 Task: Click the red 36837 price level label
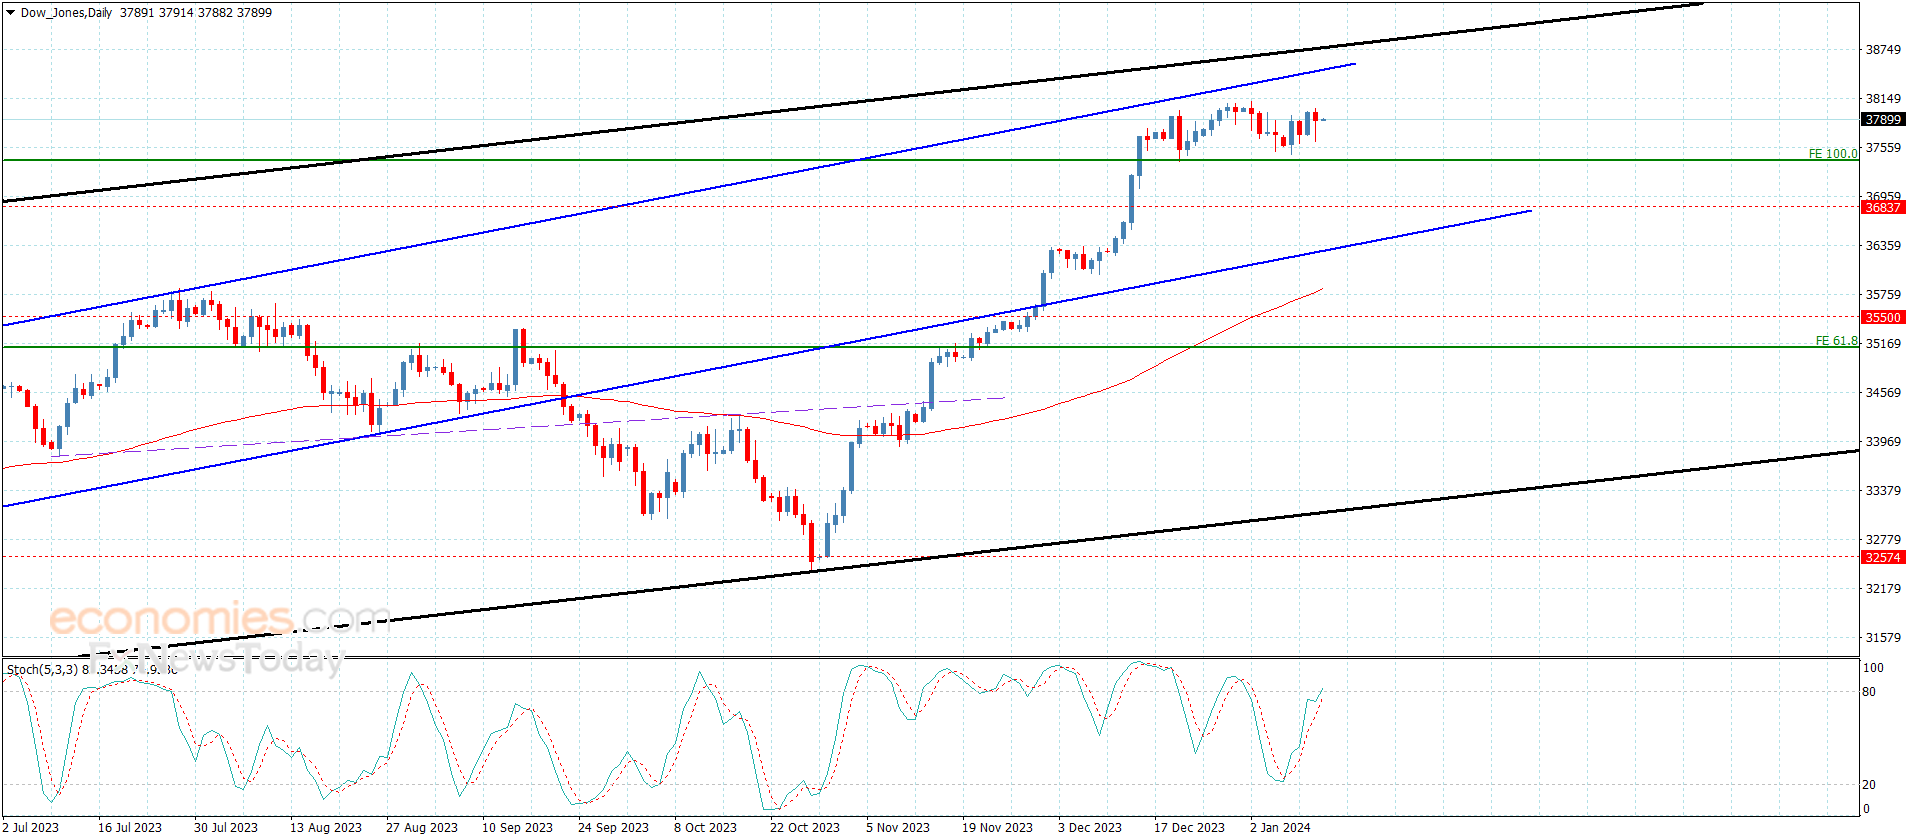[x=1883, y=208]
